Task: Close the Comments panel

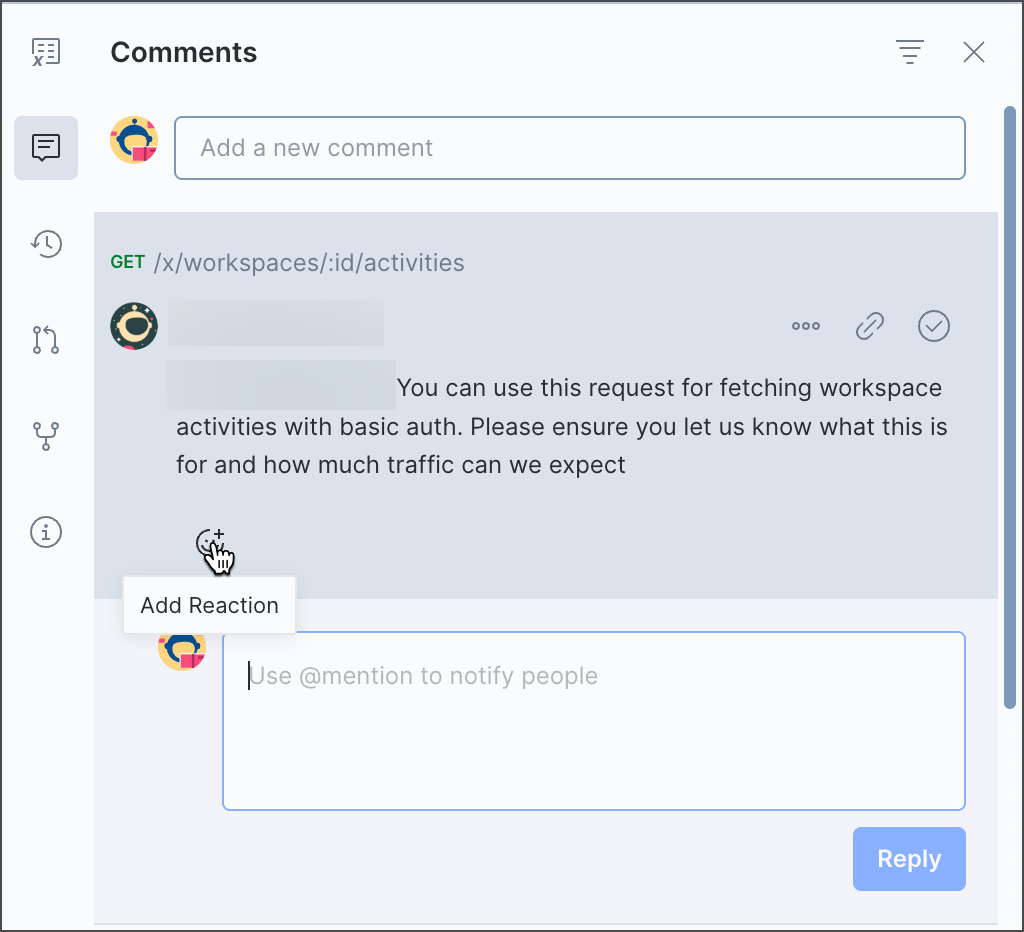Action: tap(974, 52)
